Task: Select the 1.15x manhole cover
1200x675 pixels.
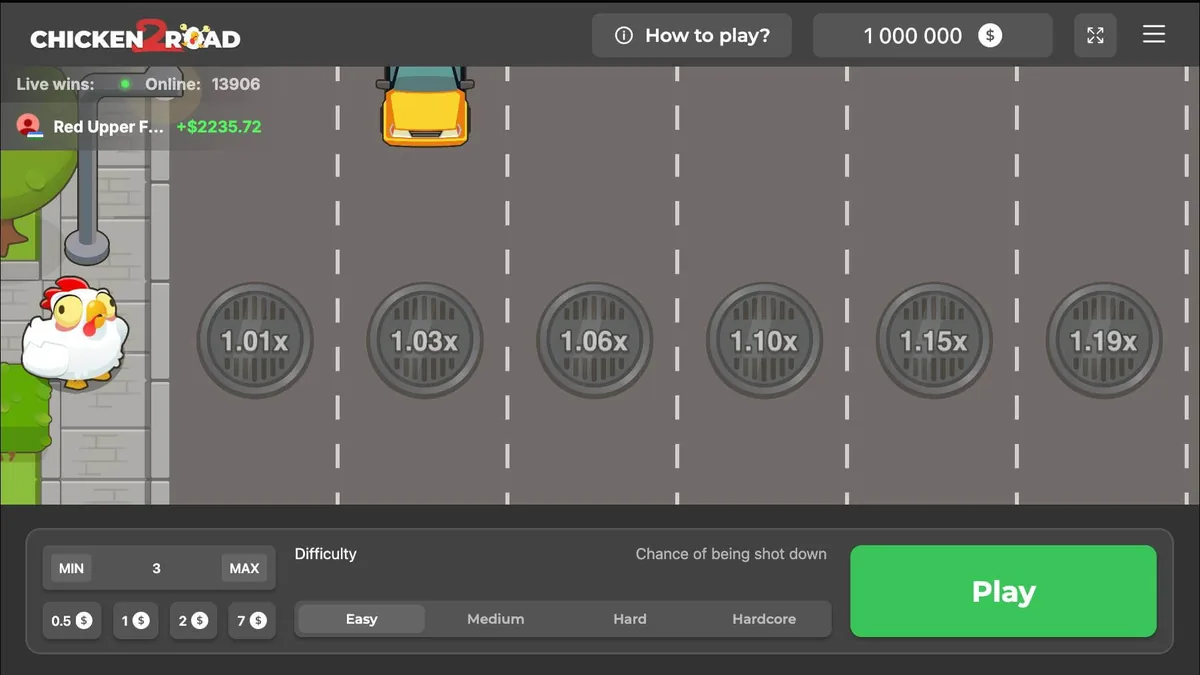Action: pos(934,340)
